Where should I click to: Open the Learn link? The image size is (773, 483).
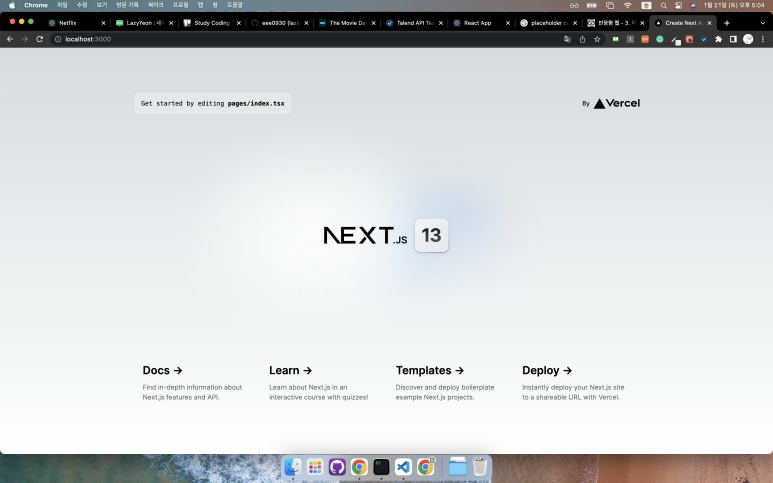(290, 370)
